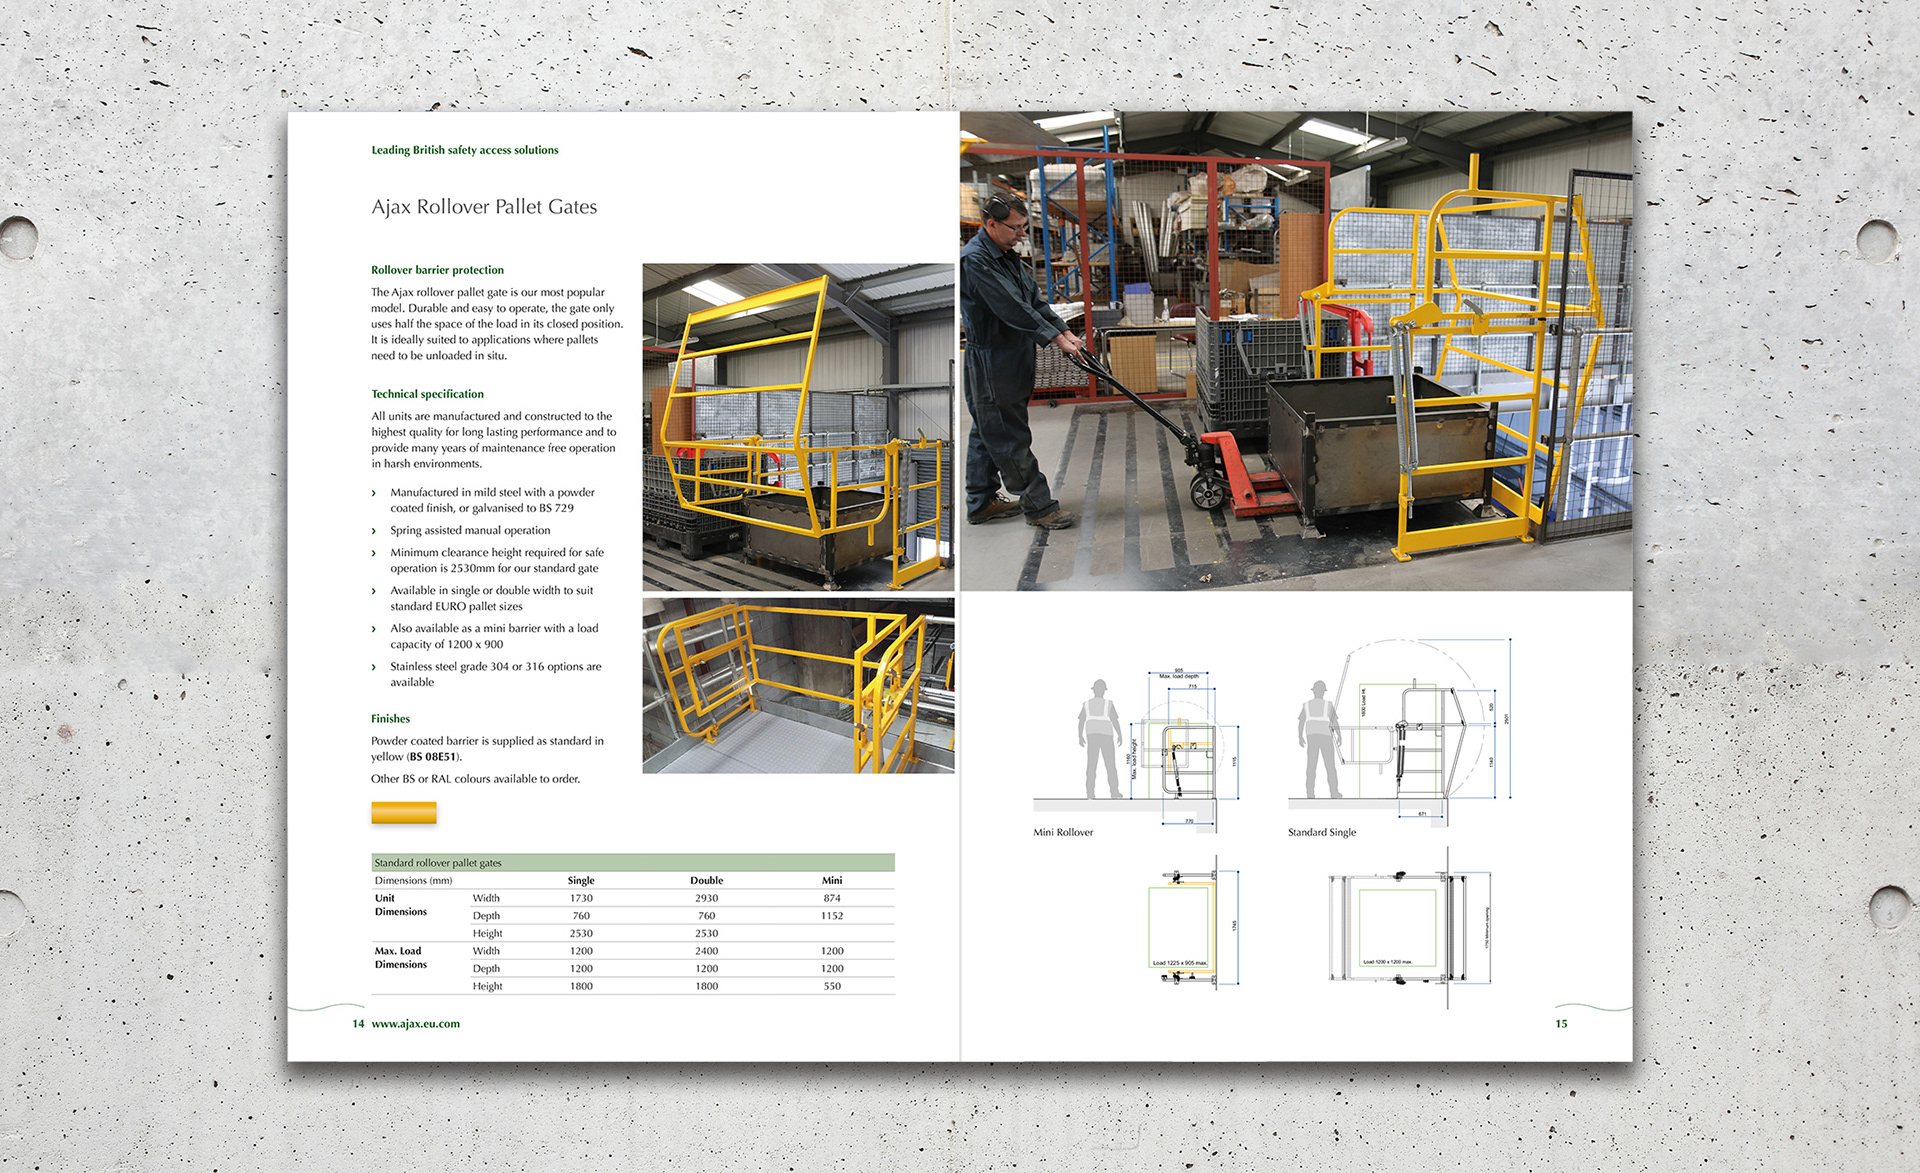Click the 'Standard Single' caption
This screenshot has width=1920, height=1173.
point(1322,832)
